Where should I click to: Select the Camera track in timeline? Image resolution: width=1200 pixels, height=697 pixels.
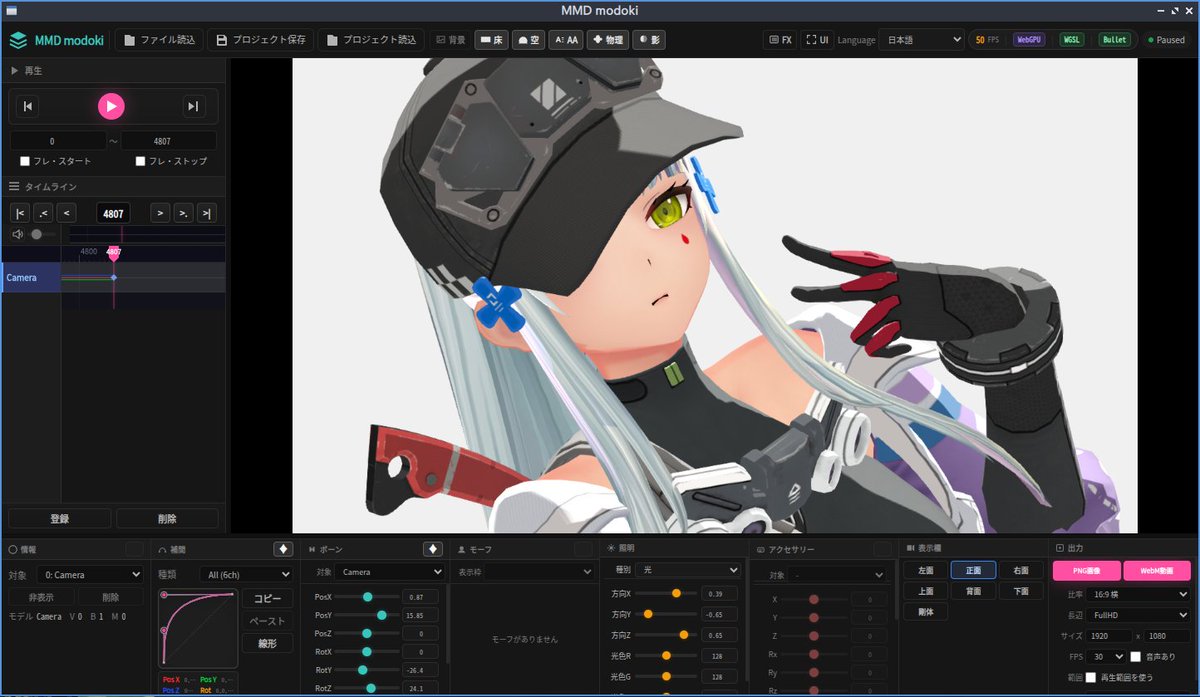(x=31, y=278)
